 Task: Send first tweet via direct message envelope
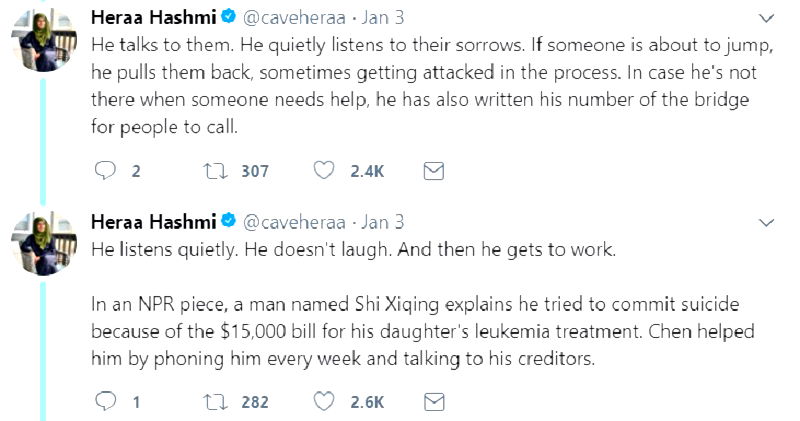tap(433, 171)
